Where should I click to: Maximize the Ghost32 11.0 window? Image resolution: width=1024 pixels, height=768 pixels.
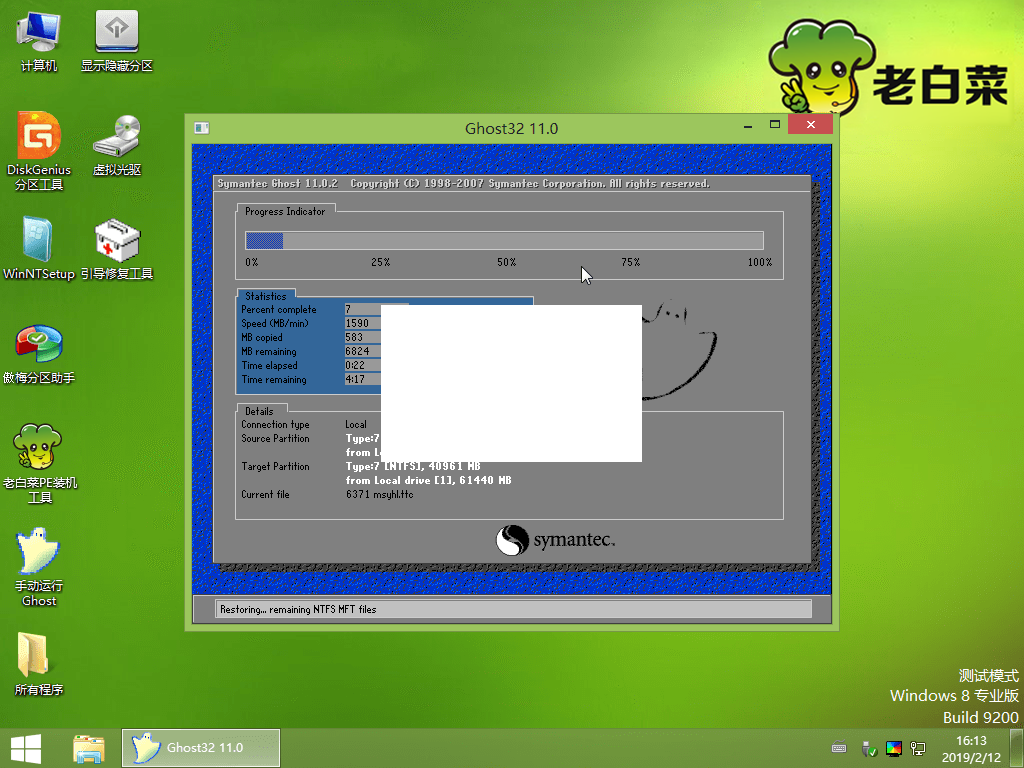pos(775,124)
